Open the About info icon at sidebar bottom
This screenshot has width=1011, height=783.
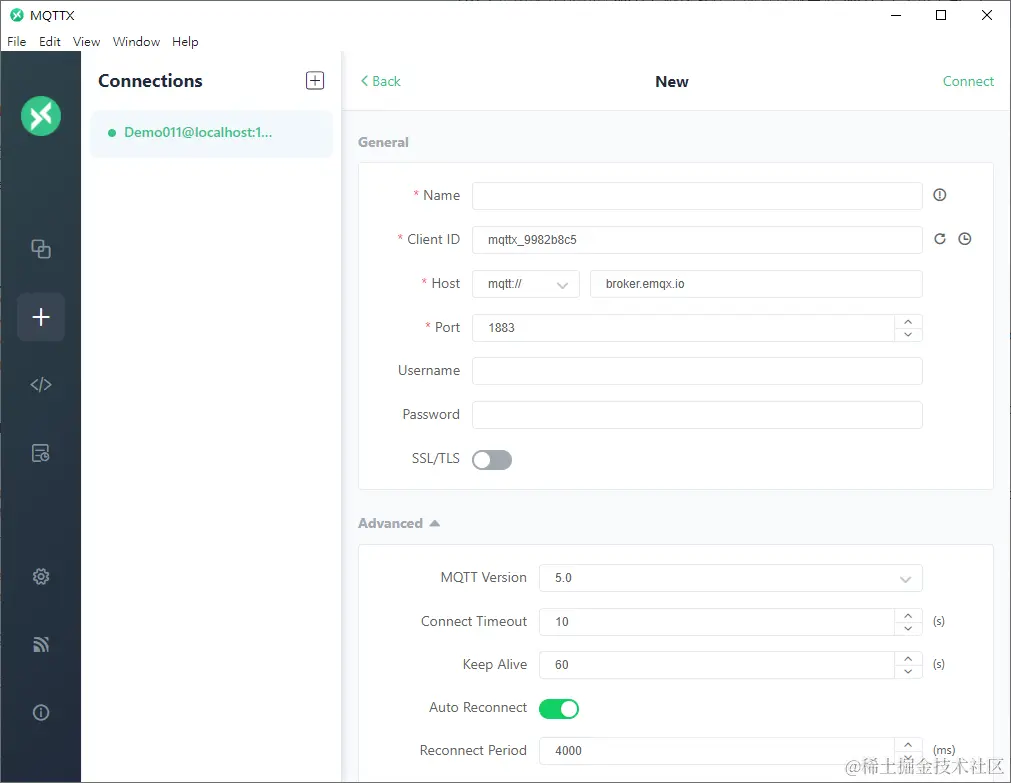(40, 712)
